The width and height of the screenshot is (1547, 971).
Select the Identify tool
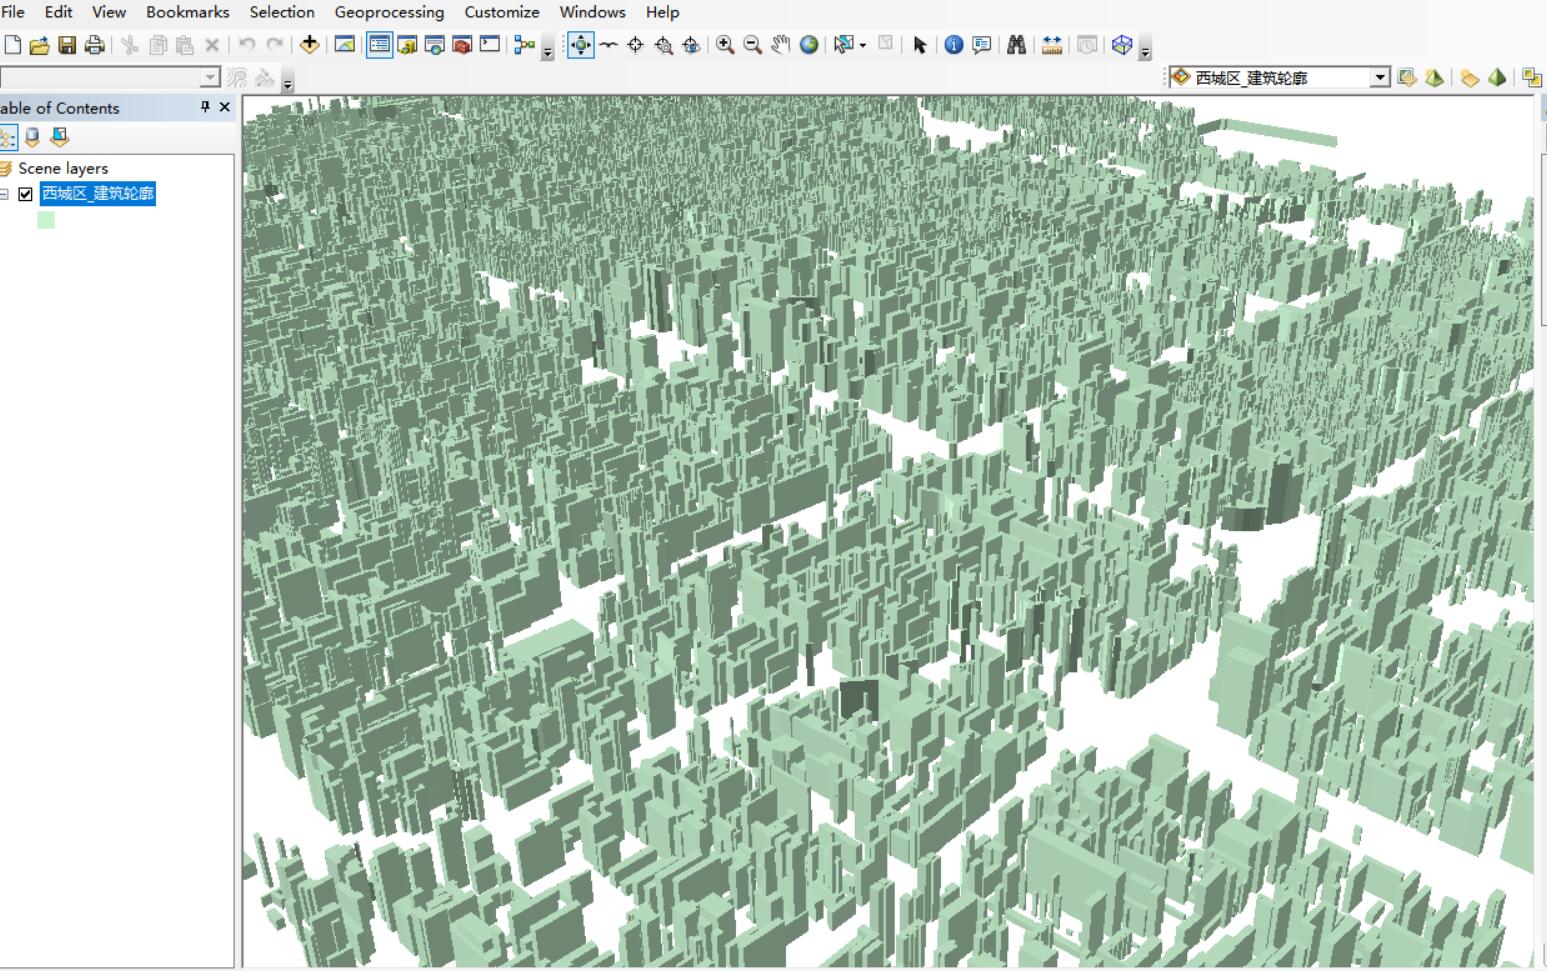click(x=954, y=45)
